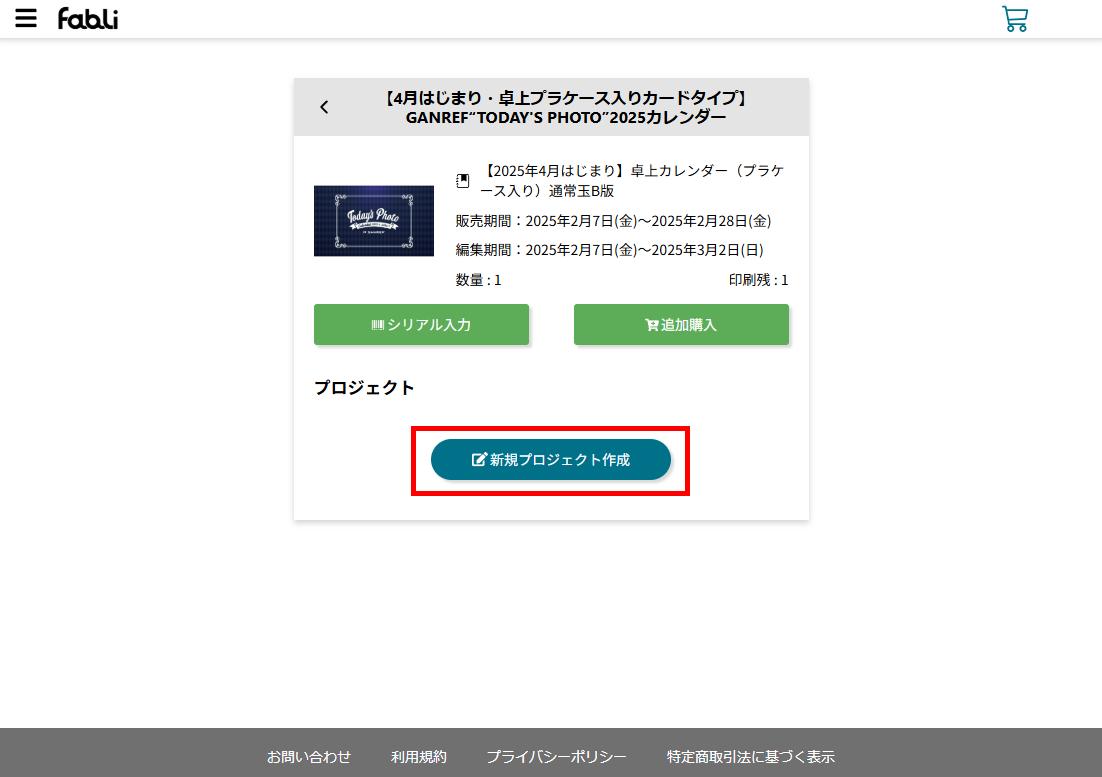Click the 卓上カレンダー product name text
The width and height of the screenshot is (1102, 777).
632,180
